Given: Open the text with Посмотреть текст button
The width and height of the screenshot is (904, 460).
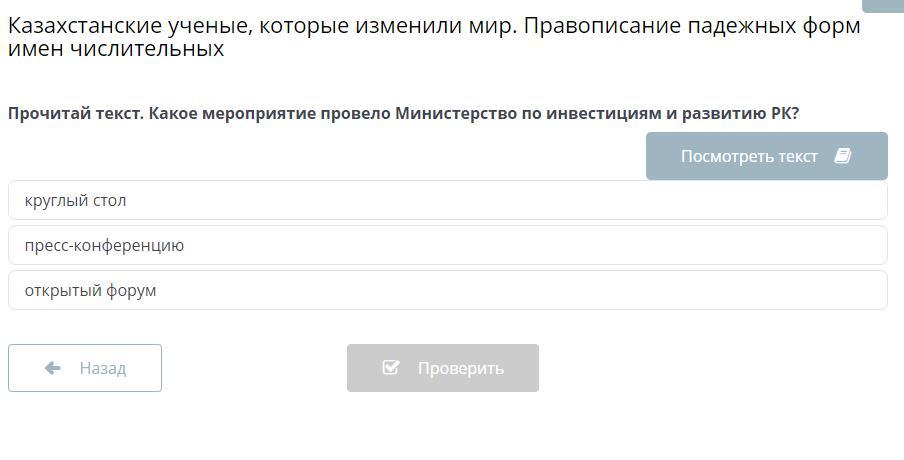Looking at the screenshot, I should click(x=766, y=156).
